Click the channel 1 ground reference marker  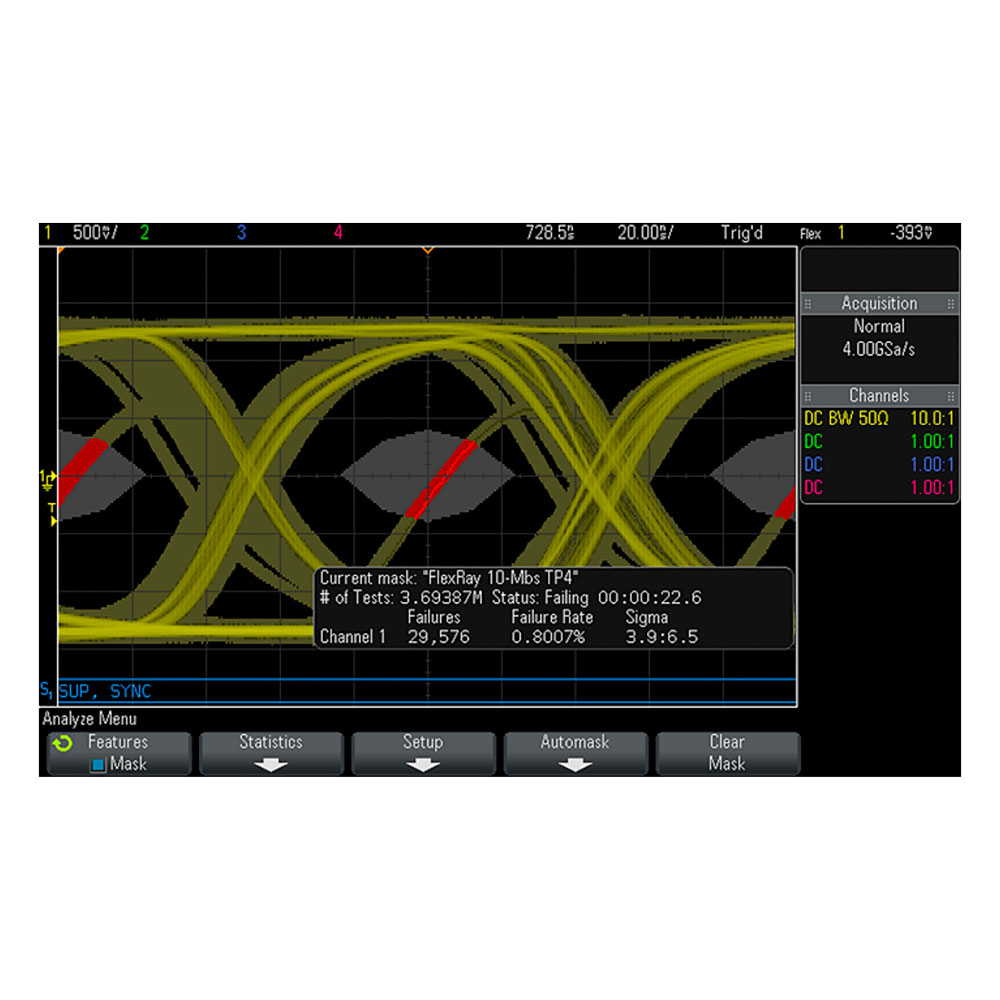tap(48, 480)
